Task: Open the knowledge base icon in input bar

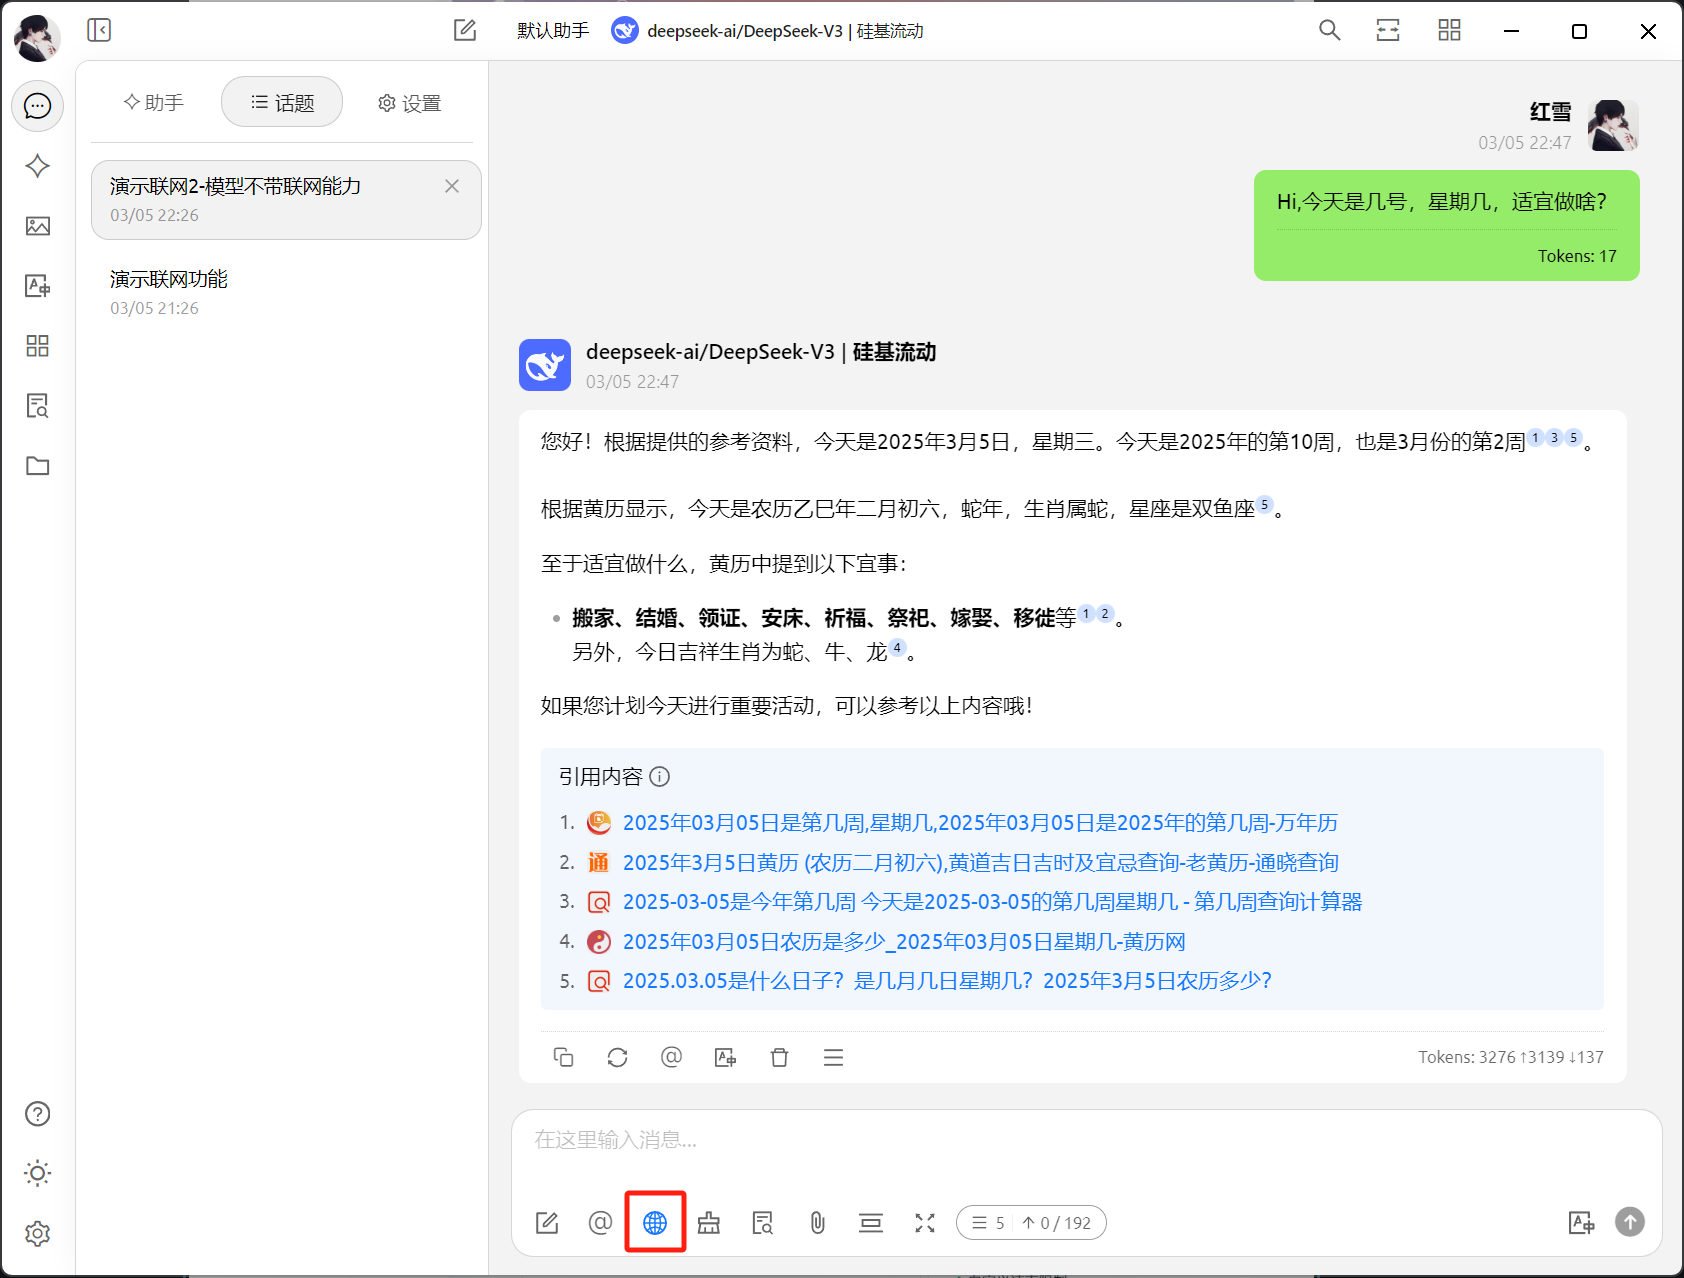Action: click(x=763, y=1222)
